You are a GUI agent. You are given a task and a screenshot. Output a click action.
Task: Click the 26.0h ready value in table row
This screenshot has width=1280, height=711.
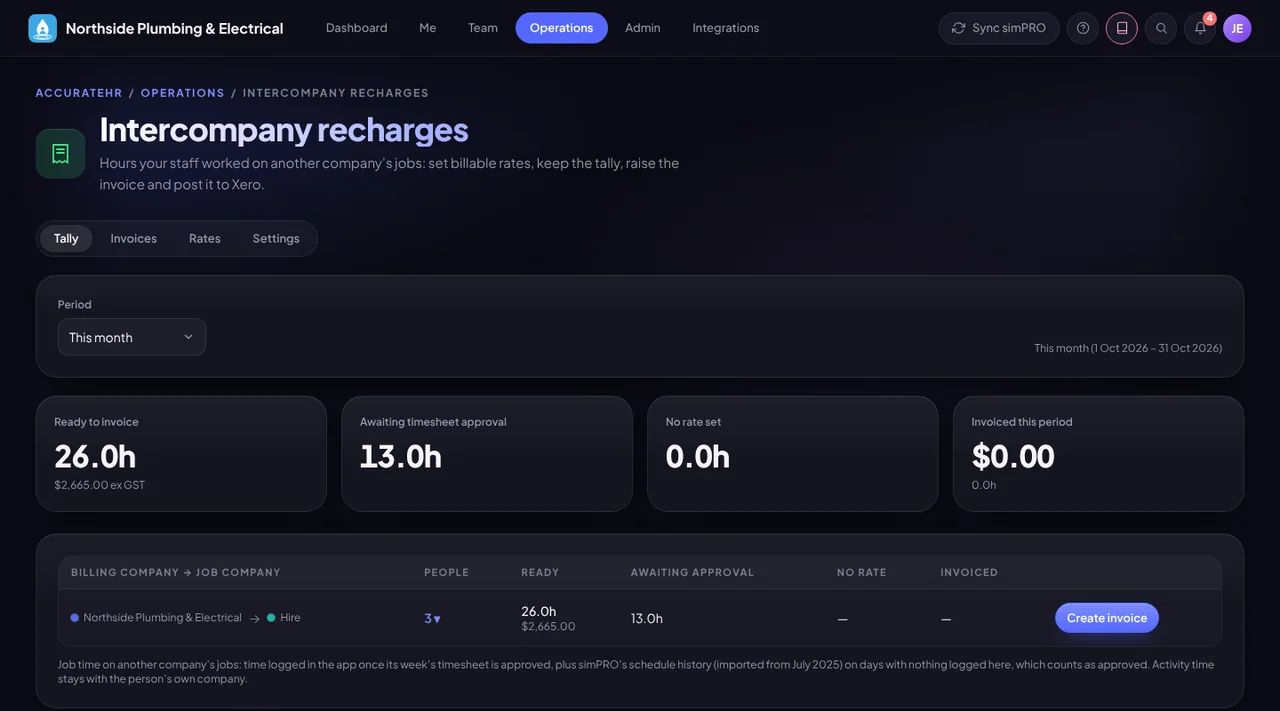(x=539, y=611)
